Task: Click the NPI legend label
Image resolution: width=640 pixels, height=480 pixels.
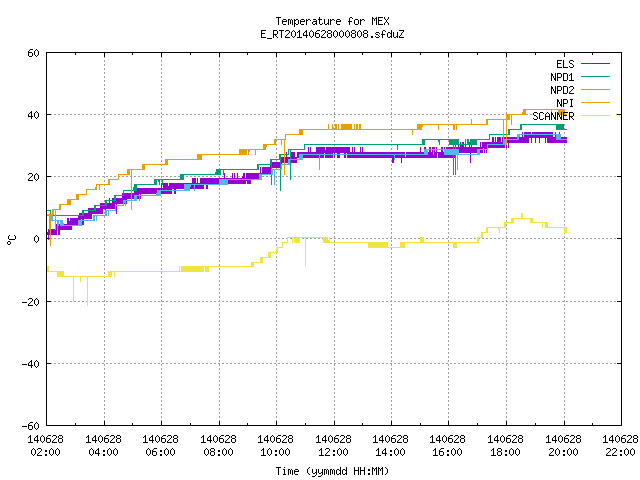Action: [x=565, y=103]
